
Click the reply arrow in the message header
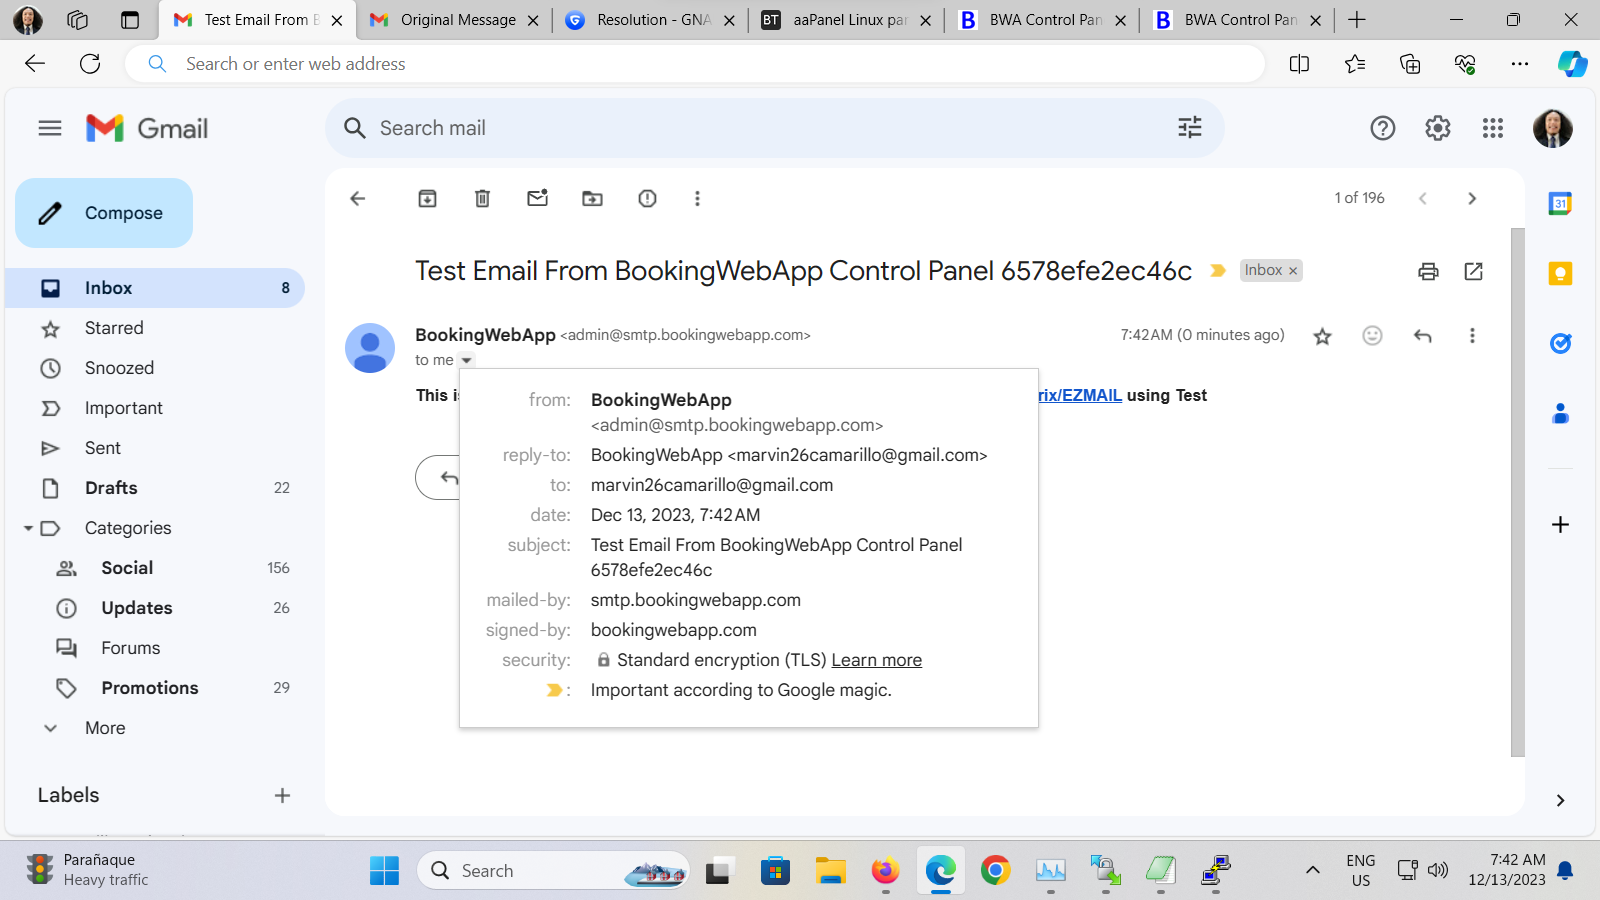[x=1422, y=336]
